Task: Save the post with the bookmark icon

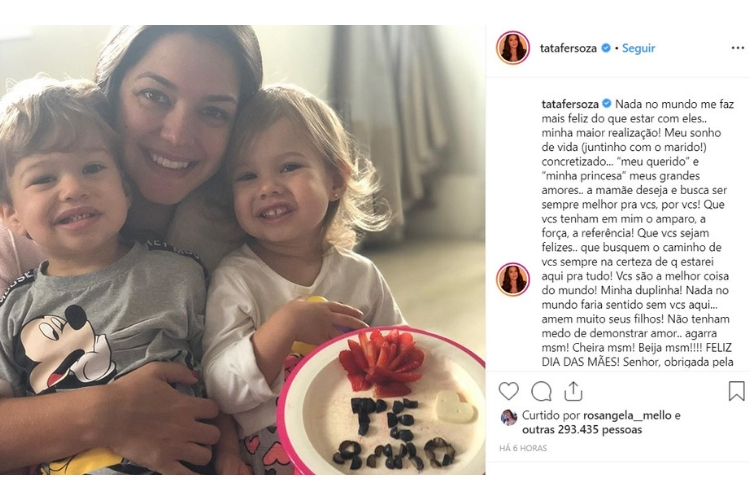Action: point(737,391)
